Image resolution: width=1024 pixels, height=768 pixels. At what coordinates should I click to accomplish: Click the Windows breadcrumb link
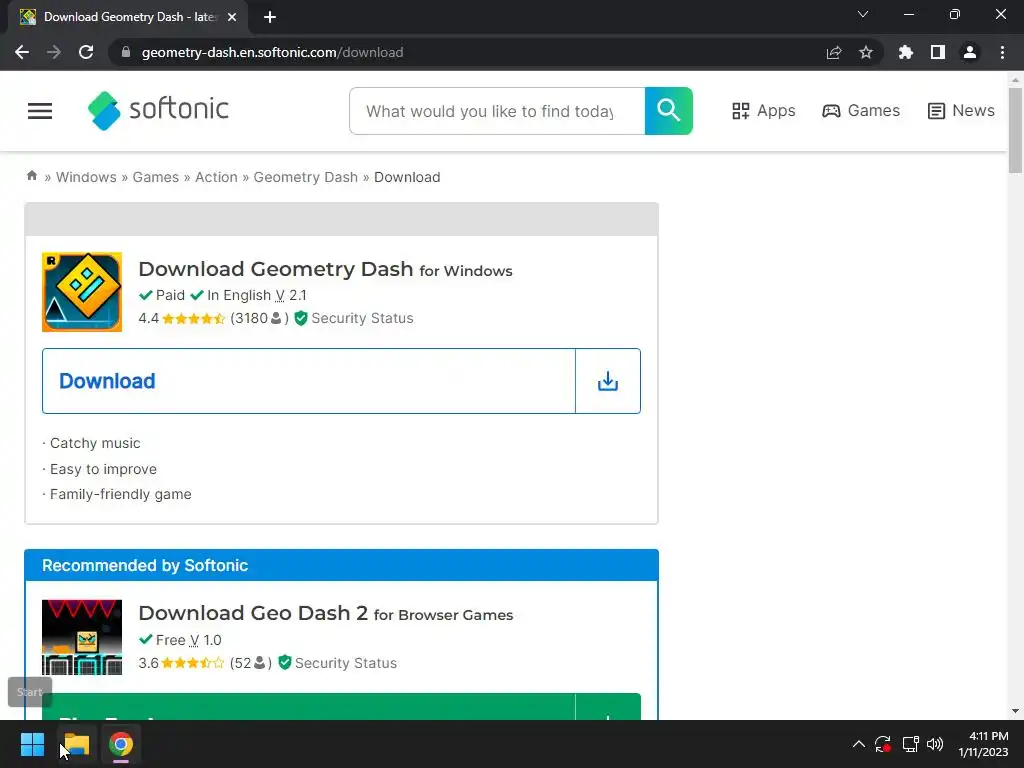point(86,177)
